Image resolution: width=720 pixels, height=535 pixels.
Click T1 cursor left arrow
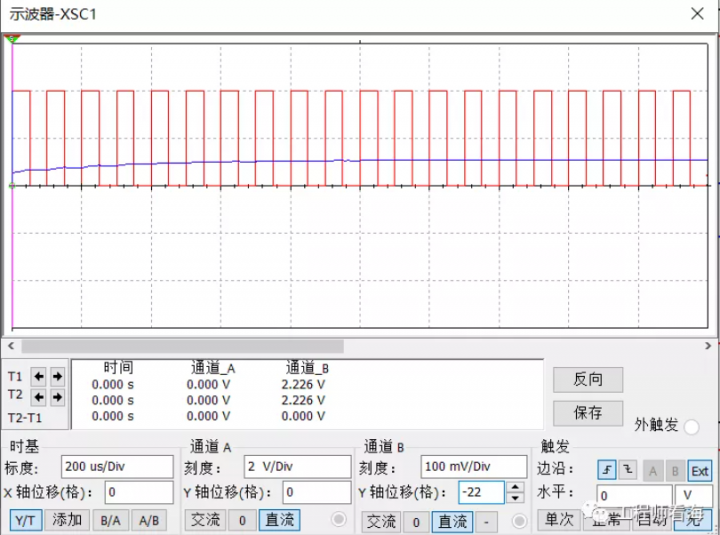[x=39, y=377]
